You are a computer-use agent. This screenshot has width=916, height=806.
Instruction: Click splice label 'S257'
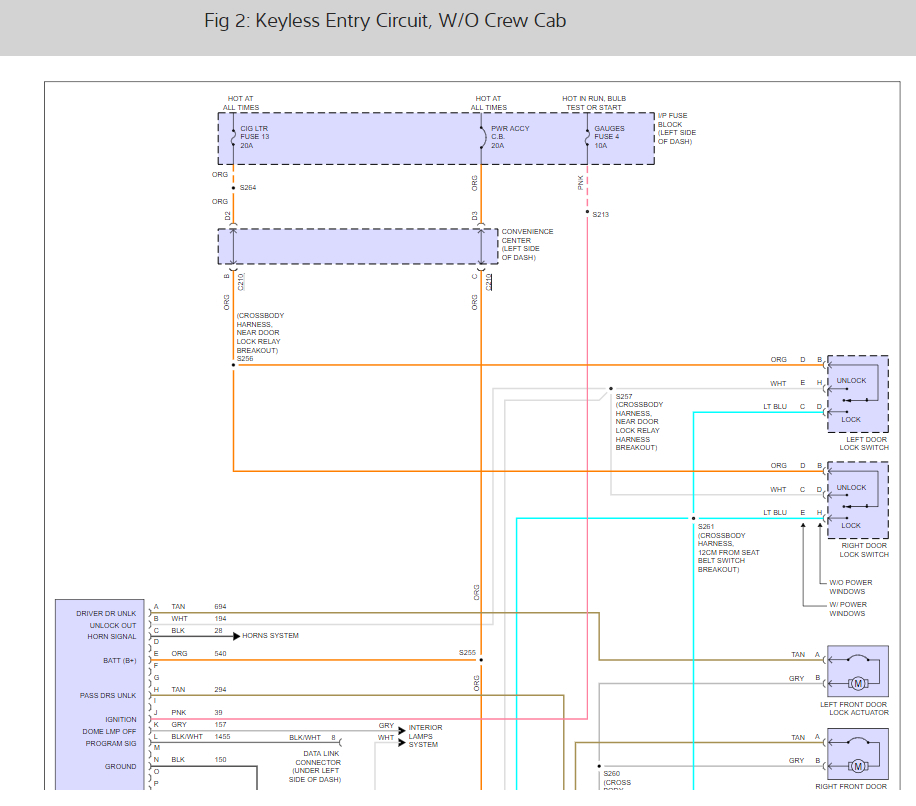(624, 396)
